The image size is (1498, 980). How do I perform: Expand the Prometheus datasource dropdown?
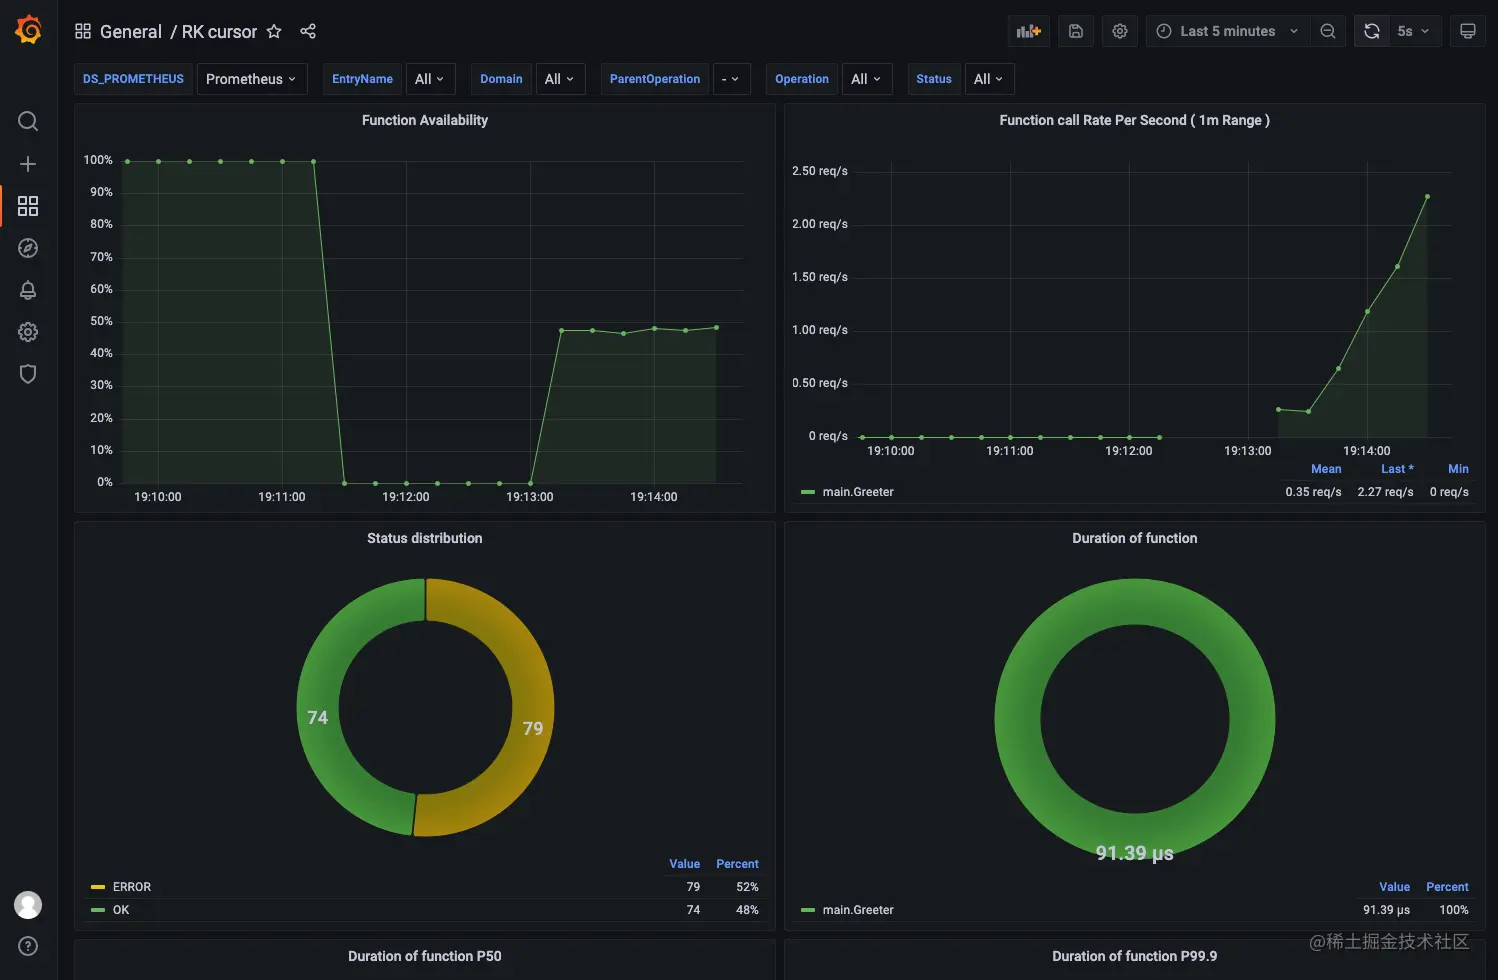point(251,79)
